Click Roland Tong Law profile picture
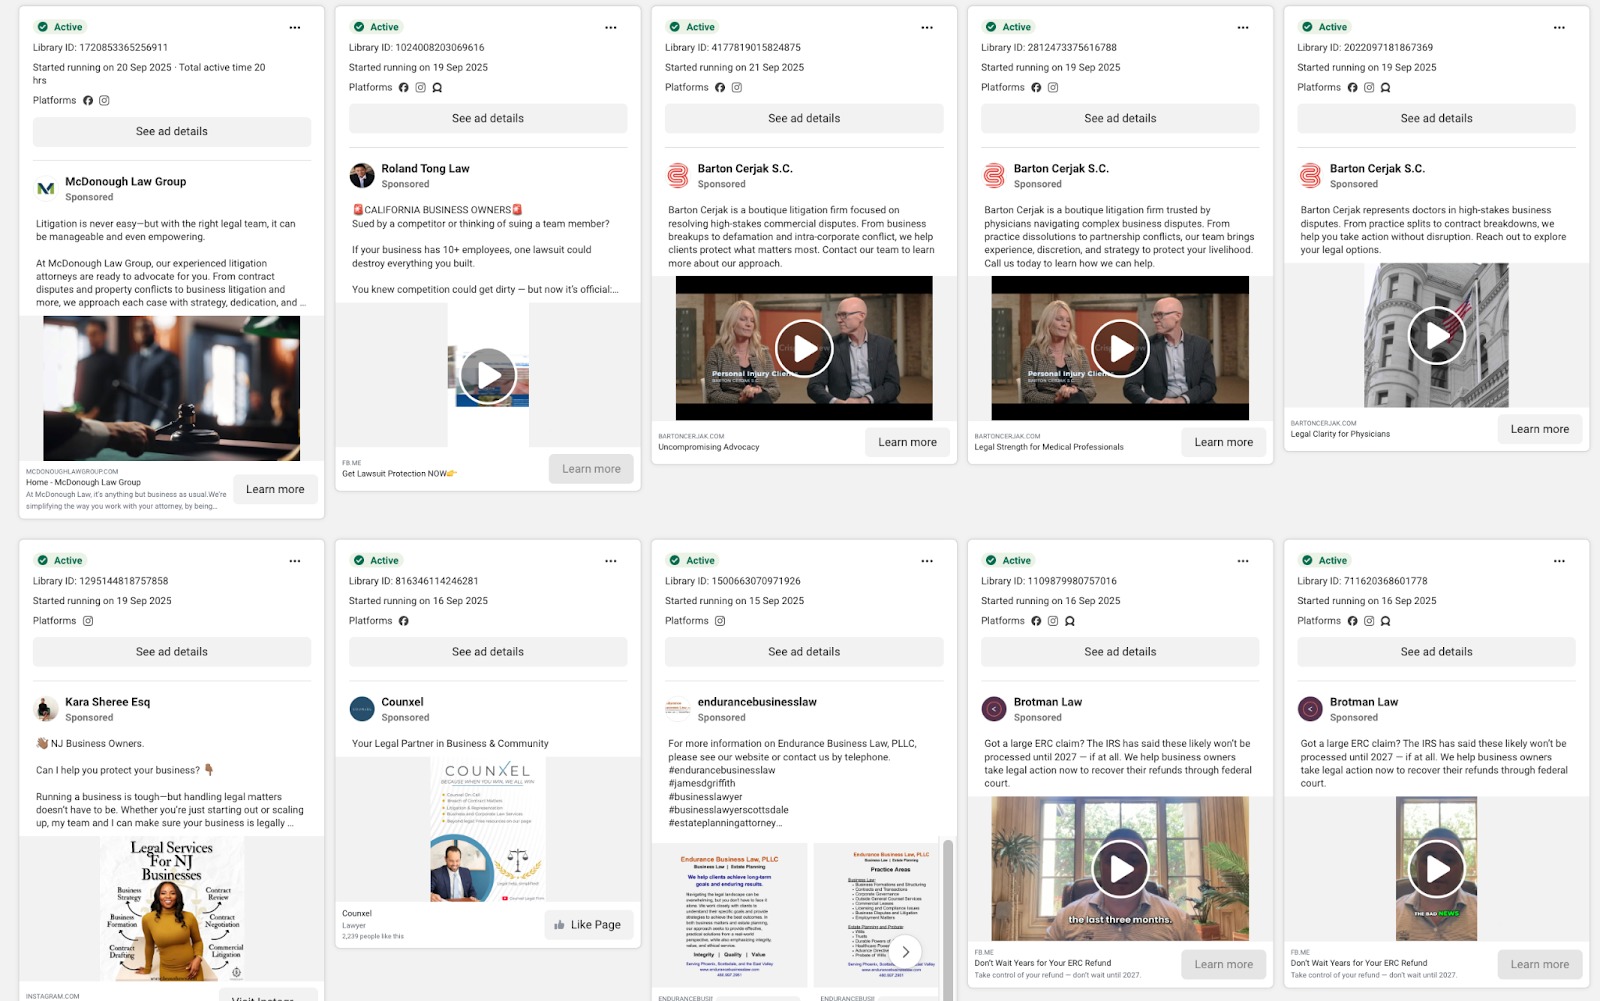 click(x=362, y=176)
